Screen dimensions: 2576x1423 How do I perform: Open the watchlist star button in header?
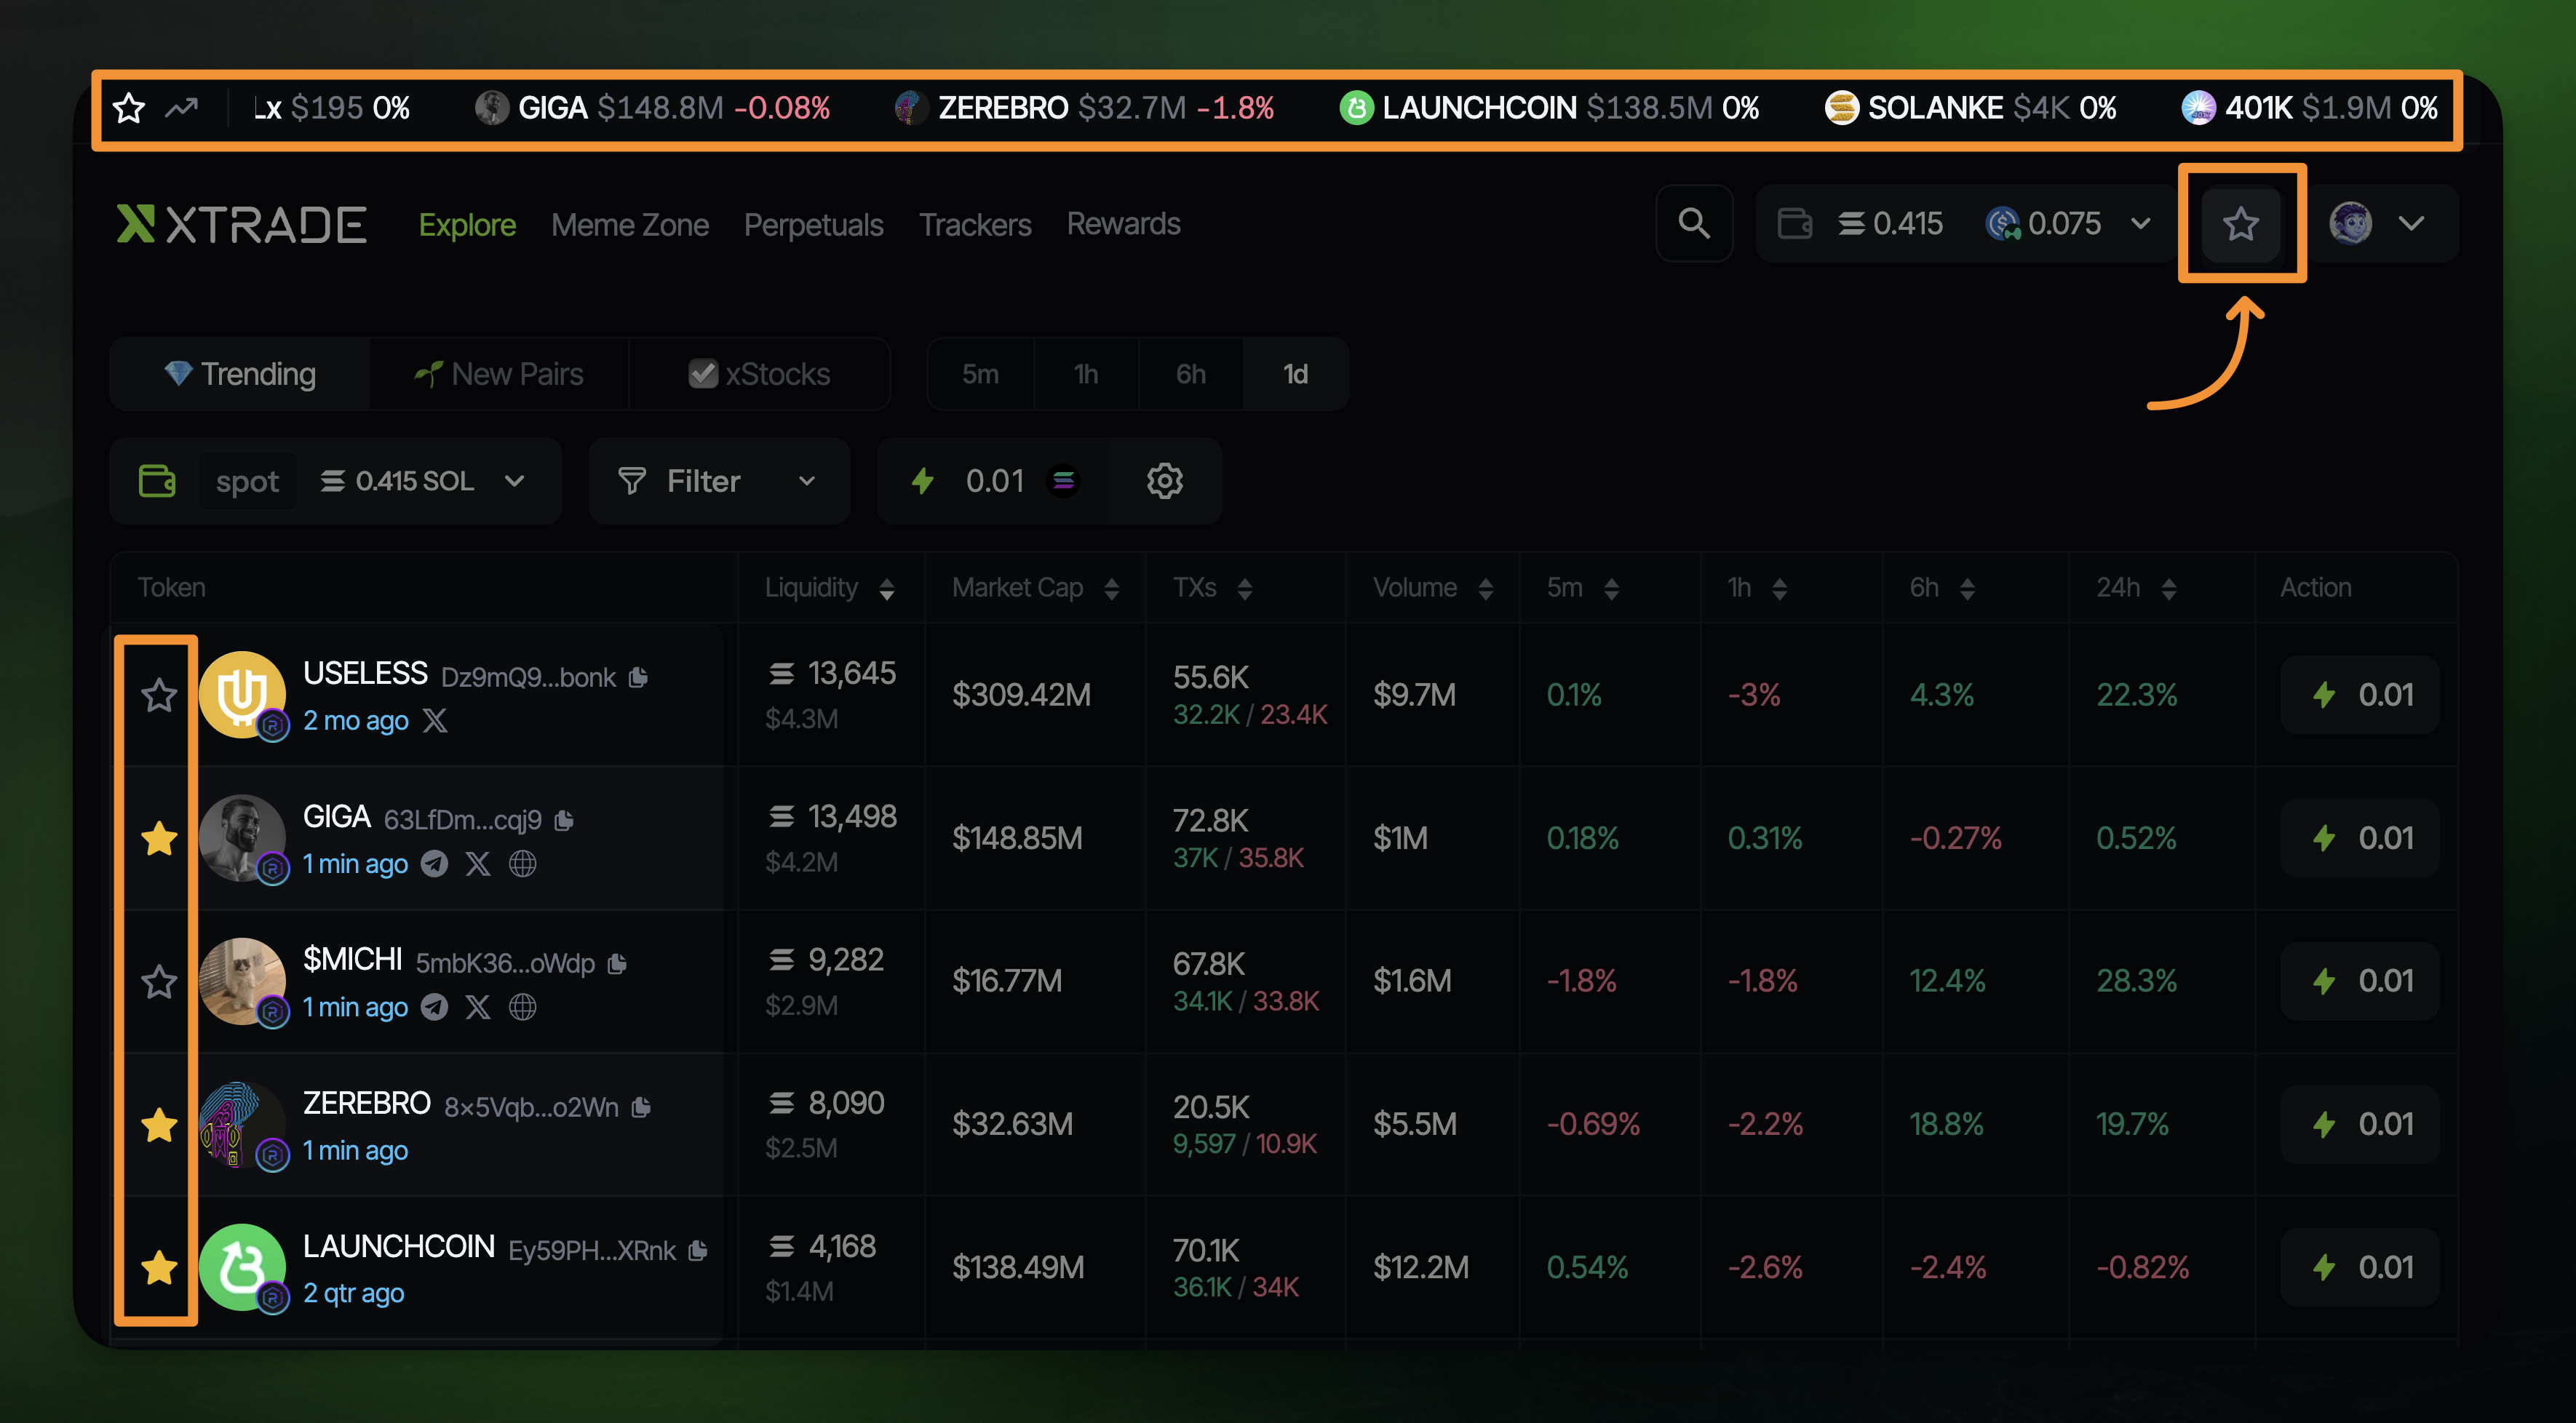click(2240, 223)
